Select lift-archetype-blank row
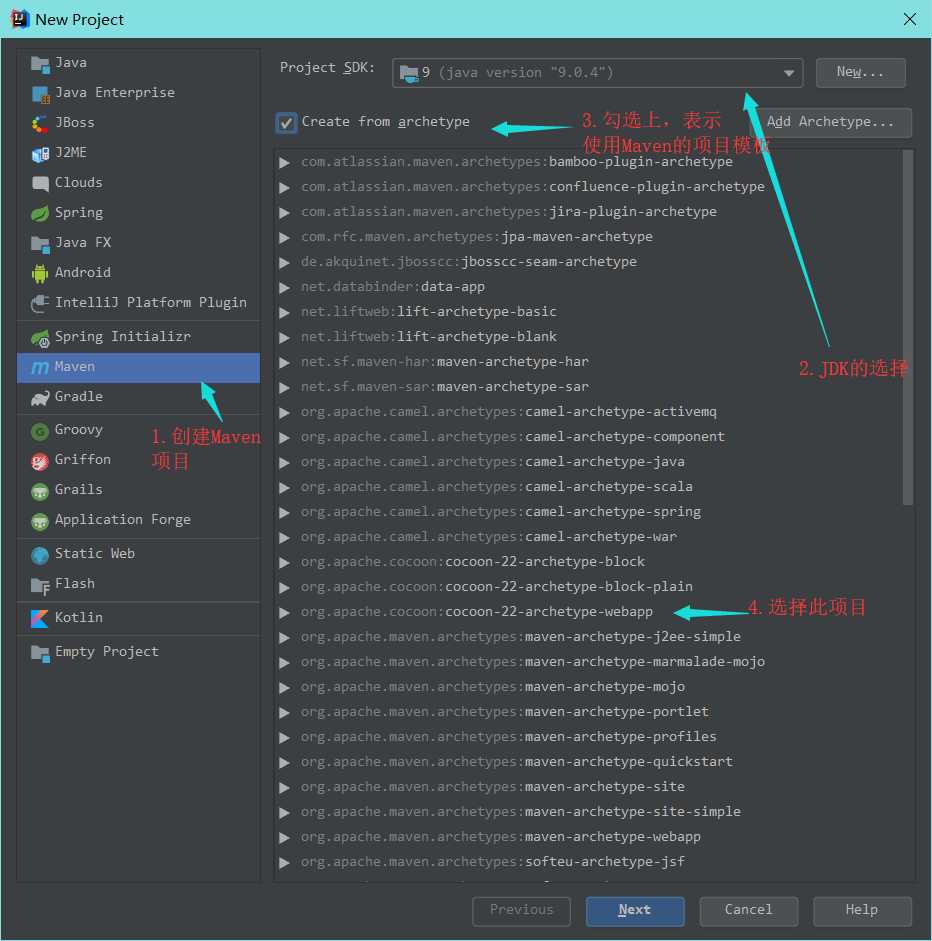 (588, 337)
